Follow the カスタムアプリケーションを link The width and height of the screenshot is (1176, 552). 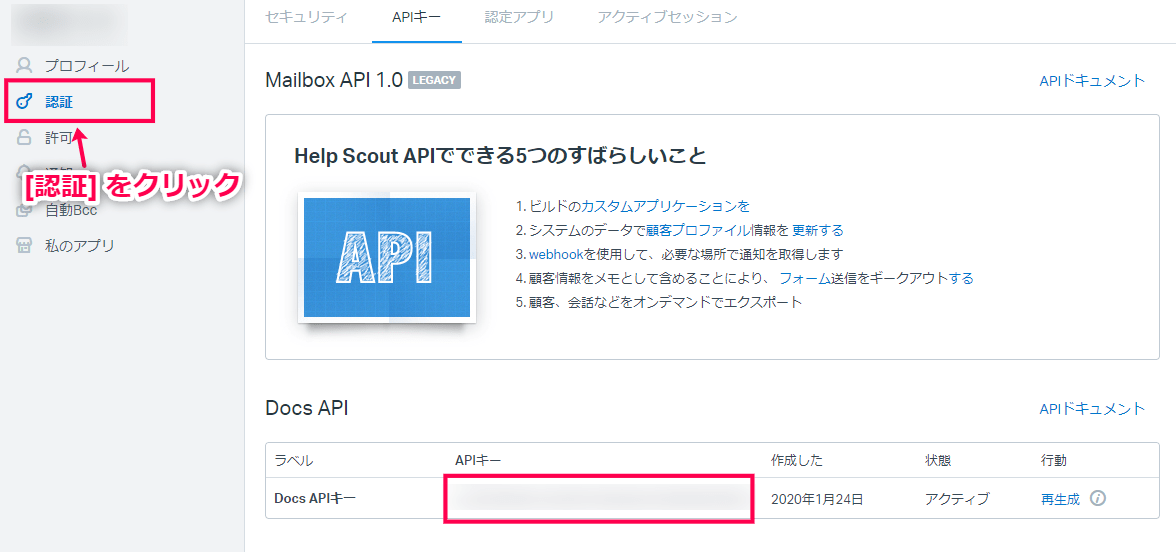pyautogui.click(x=665, y=206)
